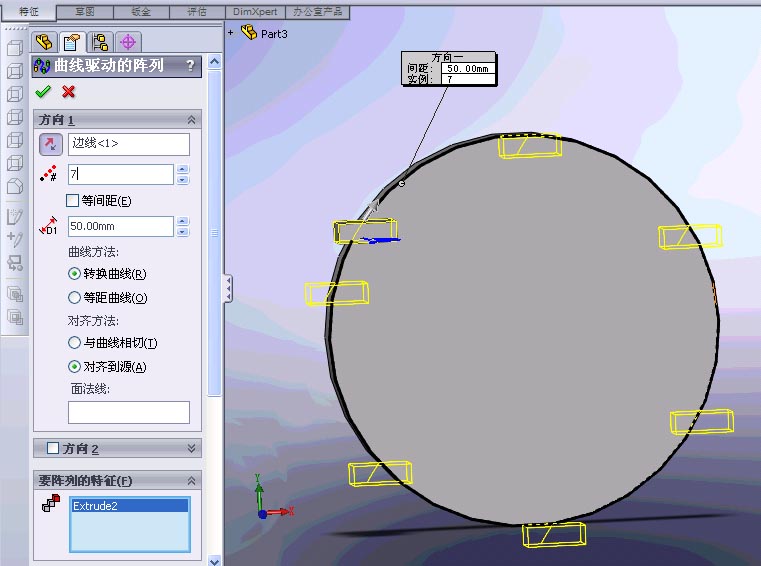Open help for curve driven pattern
The image size is (761, 566).
tap(191, 65)
